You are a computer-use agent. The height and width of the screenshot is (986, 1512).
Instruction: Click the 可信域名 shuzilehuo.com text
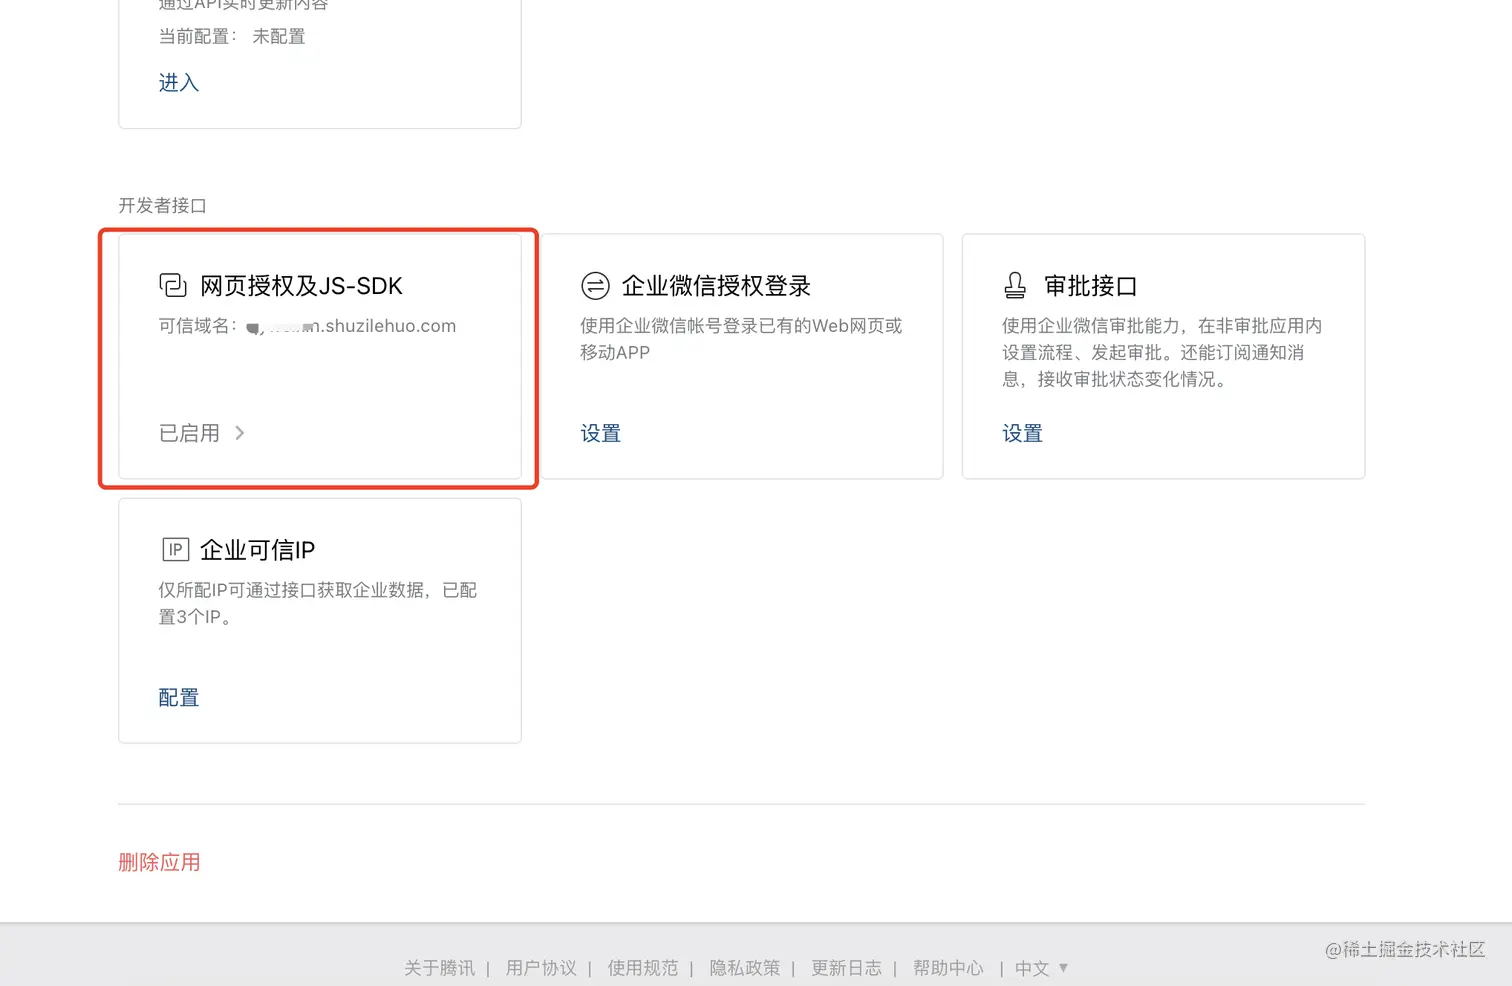pos(307,326)
